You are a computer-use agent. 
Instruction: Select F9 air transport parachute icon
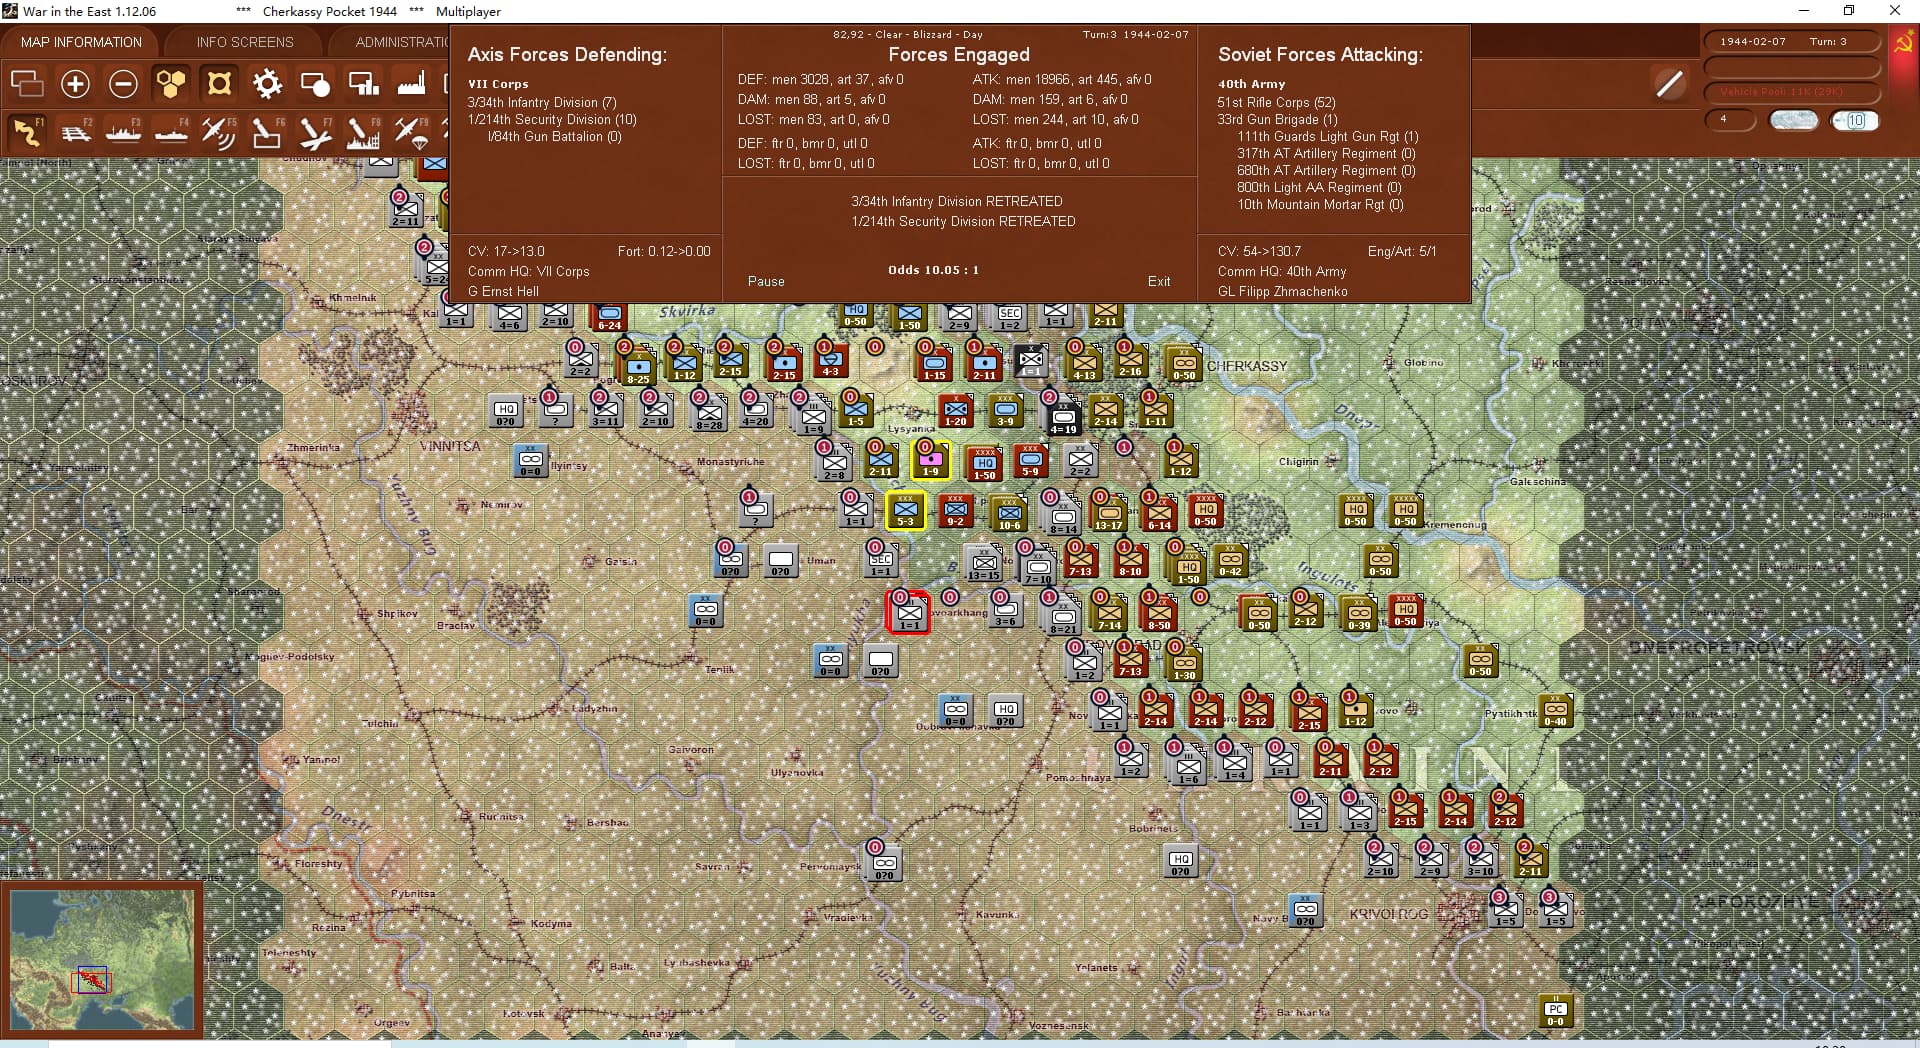pos(411,132)
